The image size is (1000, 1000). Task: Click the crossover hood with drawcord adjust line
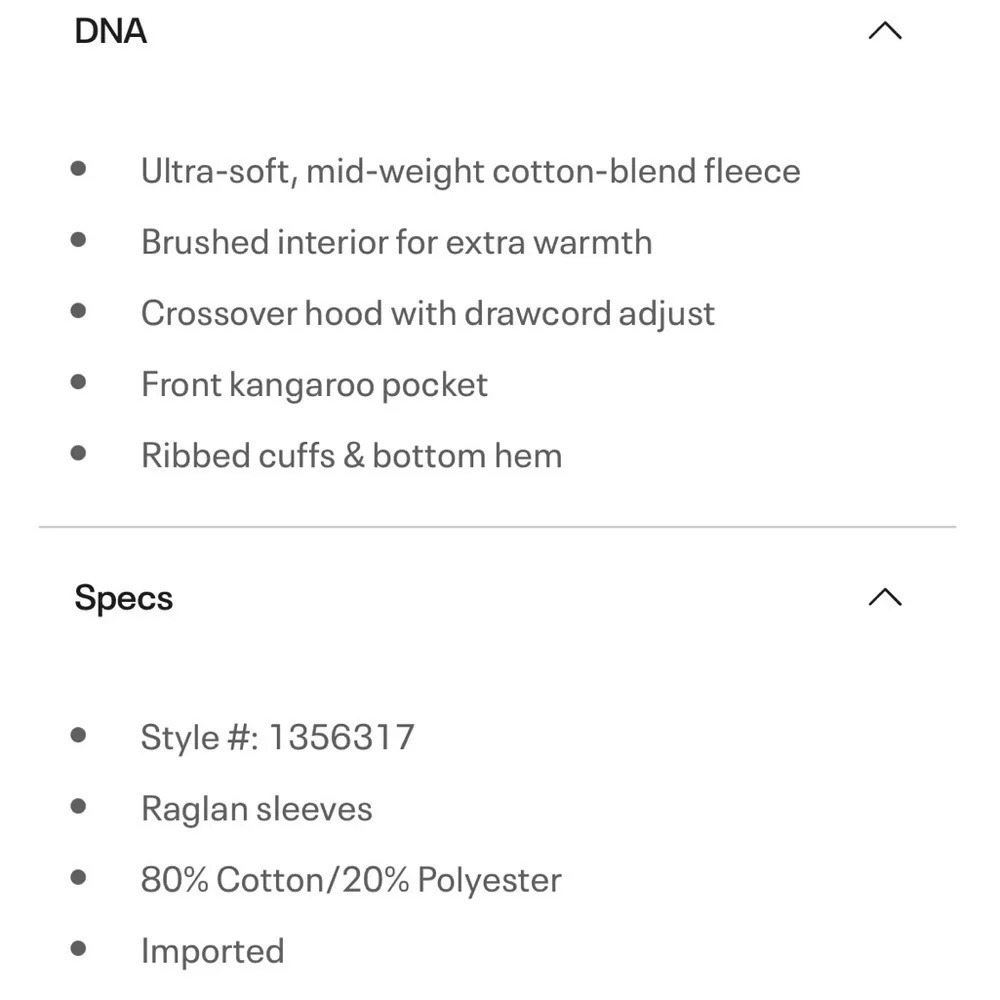[428, 314]
